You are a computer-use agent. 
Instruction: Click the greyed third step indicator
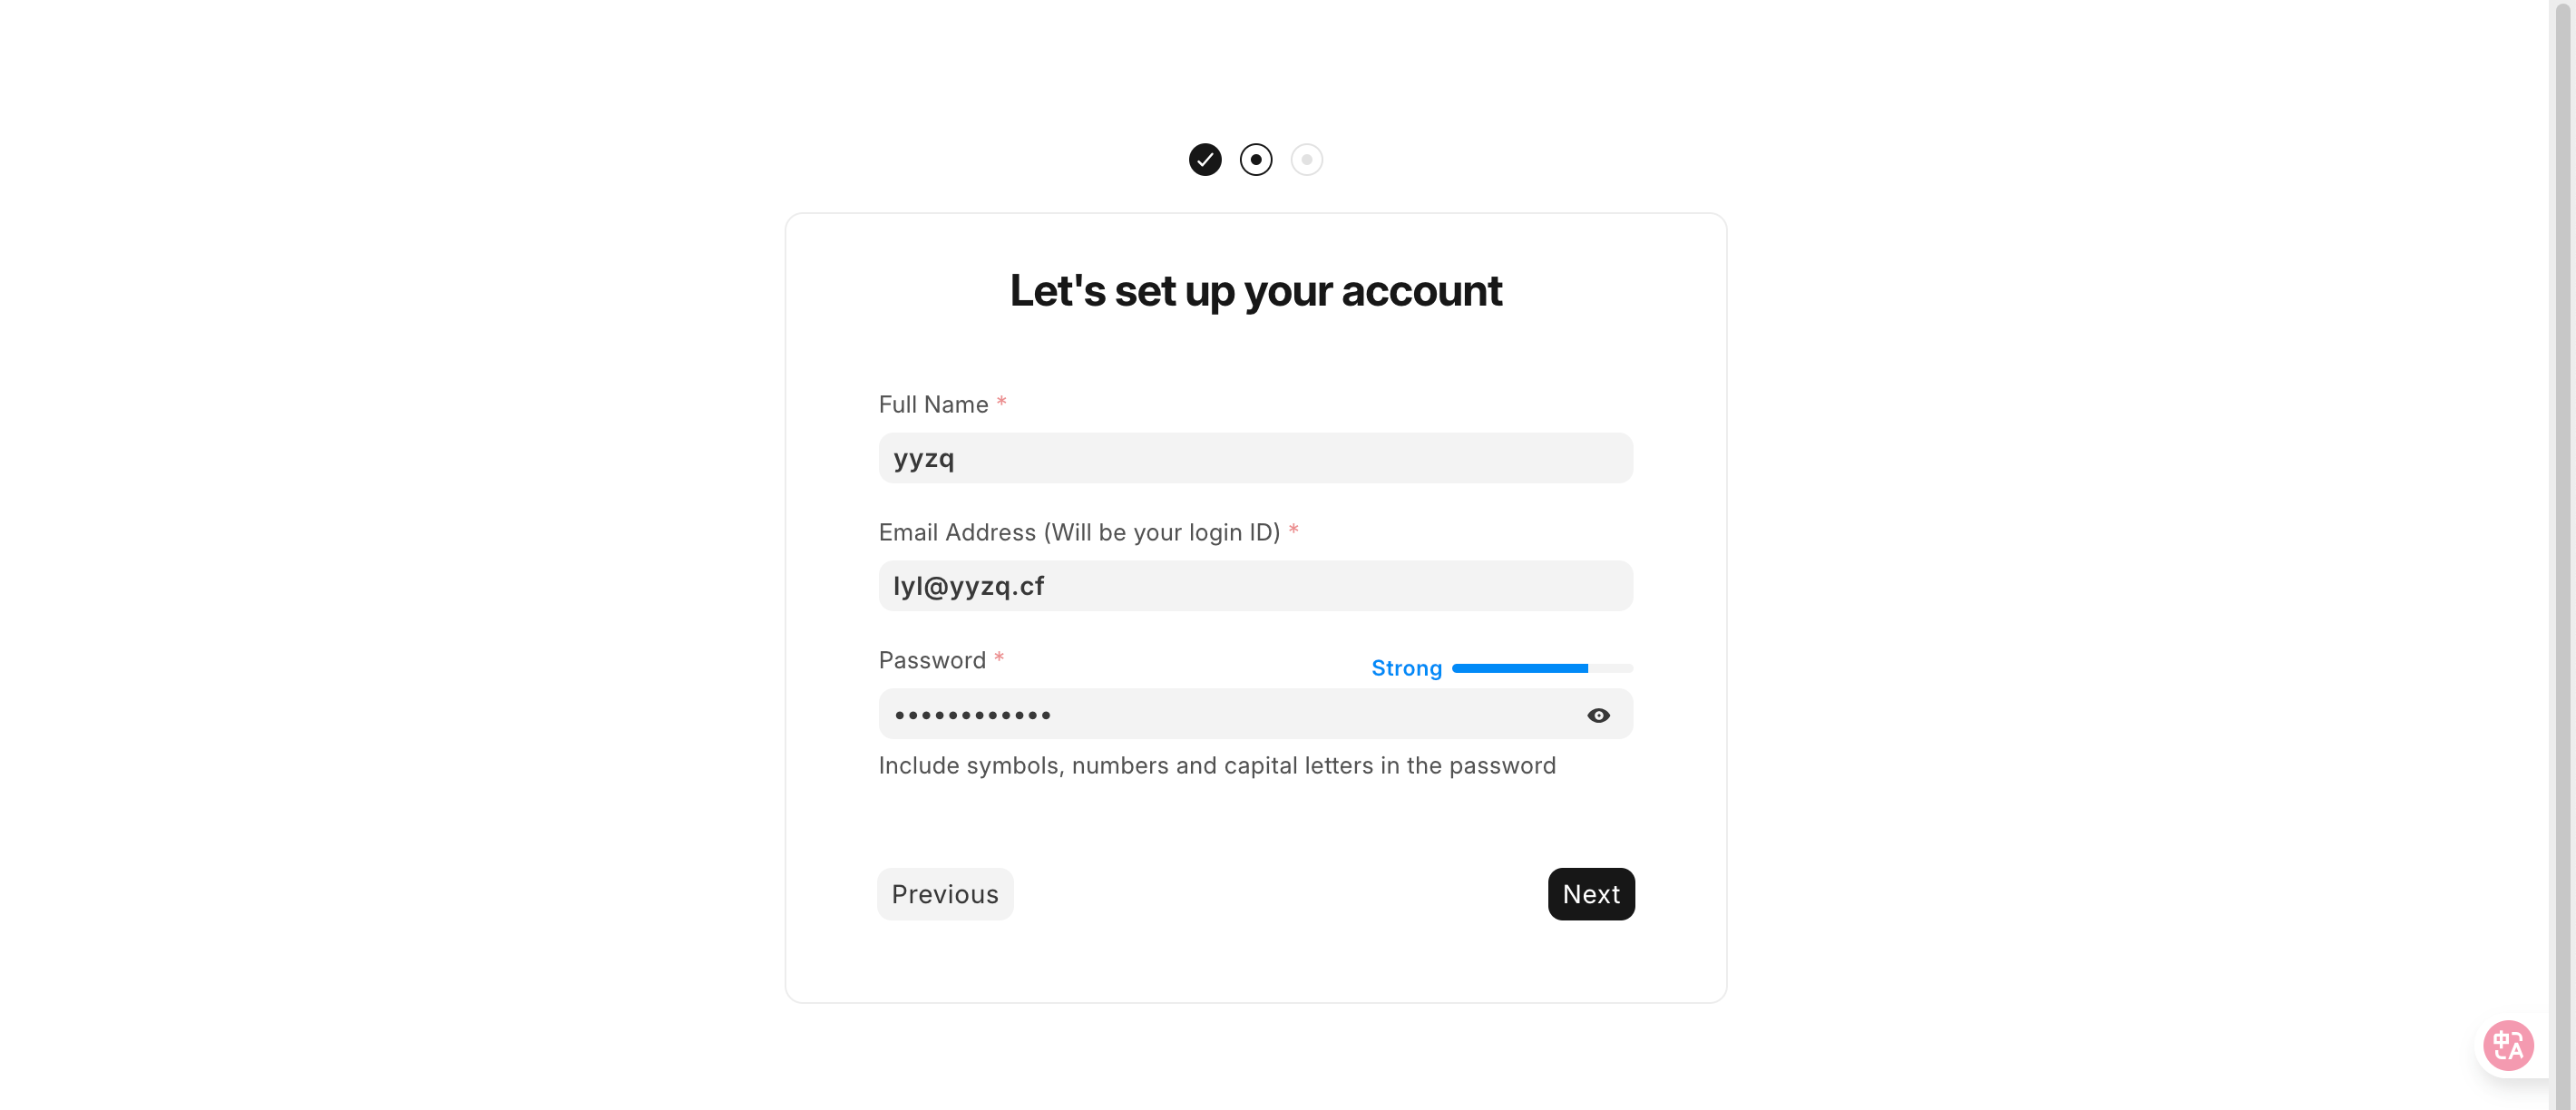coord(1307,160)
